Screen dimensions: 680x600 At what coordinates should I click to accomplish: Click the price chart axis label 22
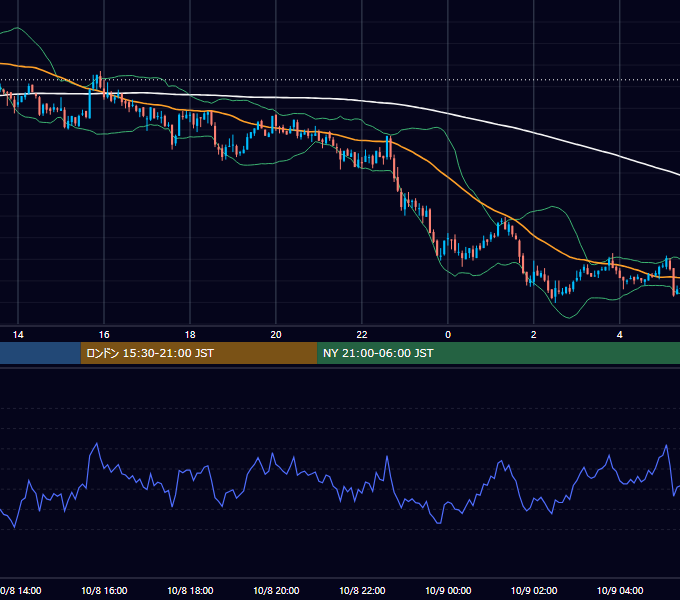[x=362, y=335]
